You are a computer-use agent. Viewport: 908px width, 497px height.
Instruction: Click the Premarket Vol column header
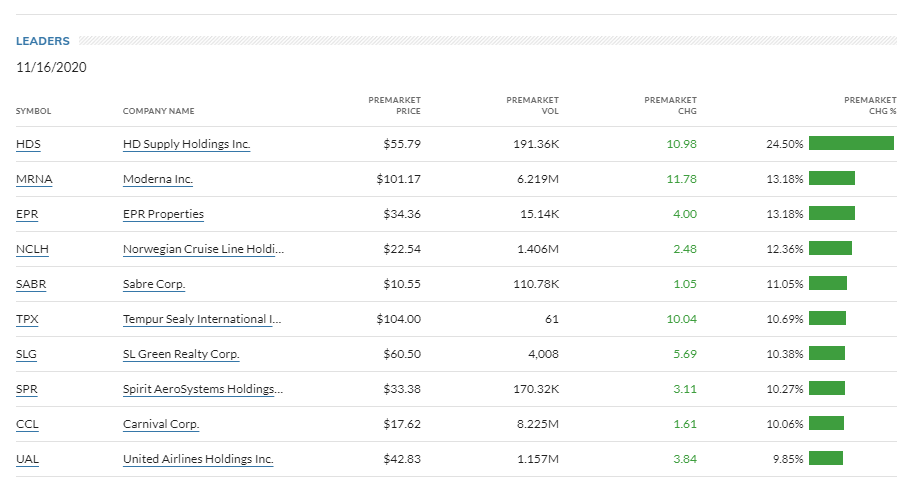point(532,105)
